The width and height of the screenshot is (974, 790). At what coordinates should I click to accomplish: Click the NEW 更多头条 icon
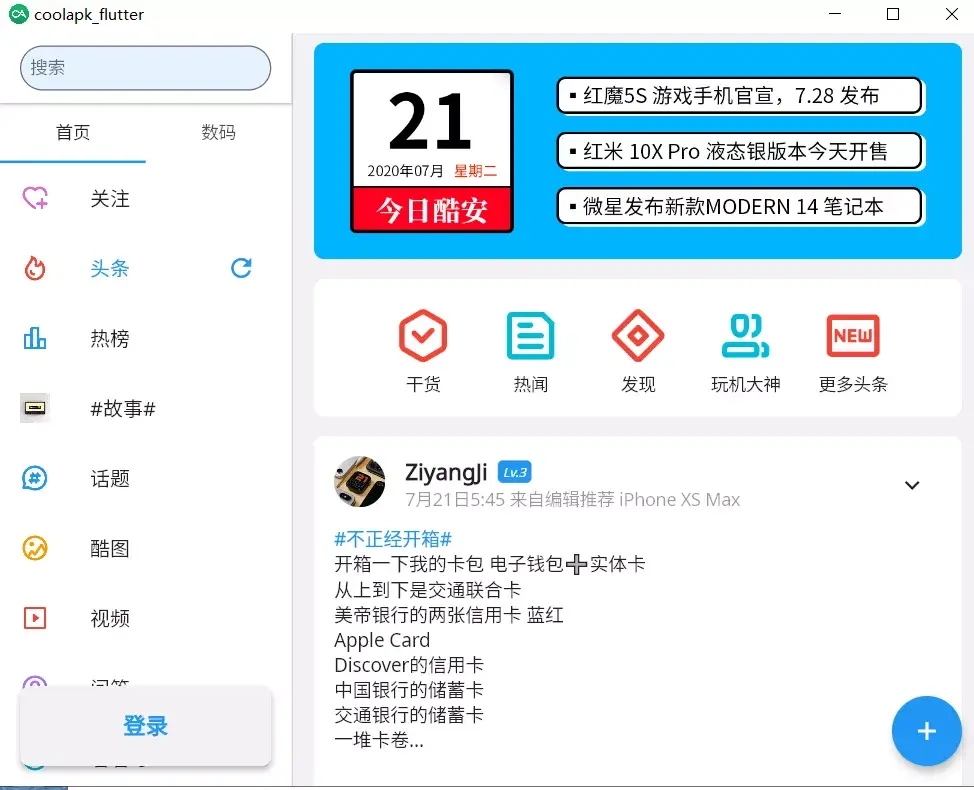point(852,336)
